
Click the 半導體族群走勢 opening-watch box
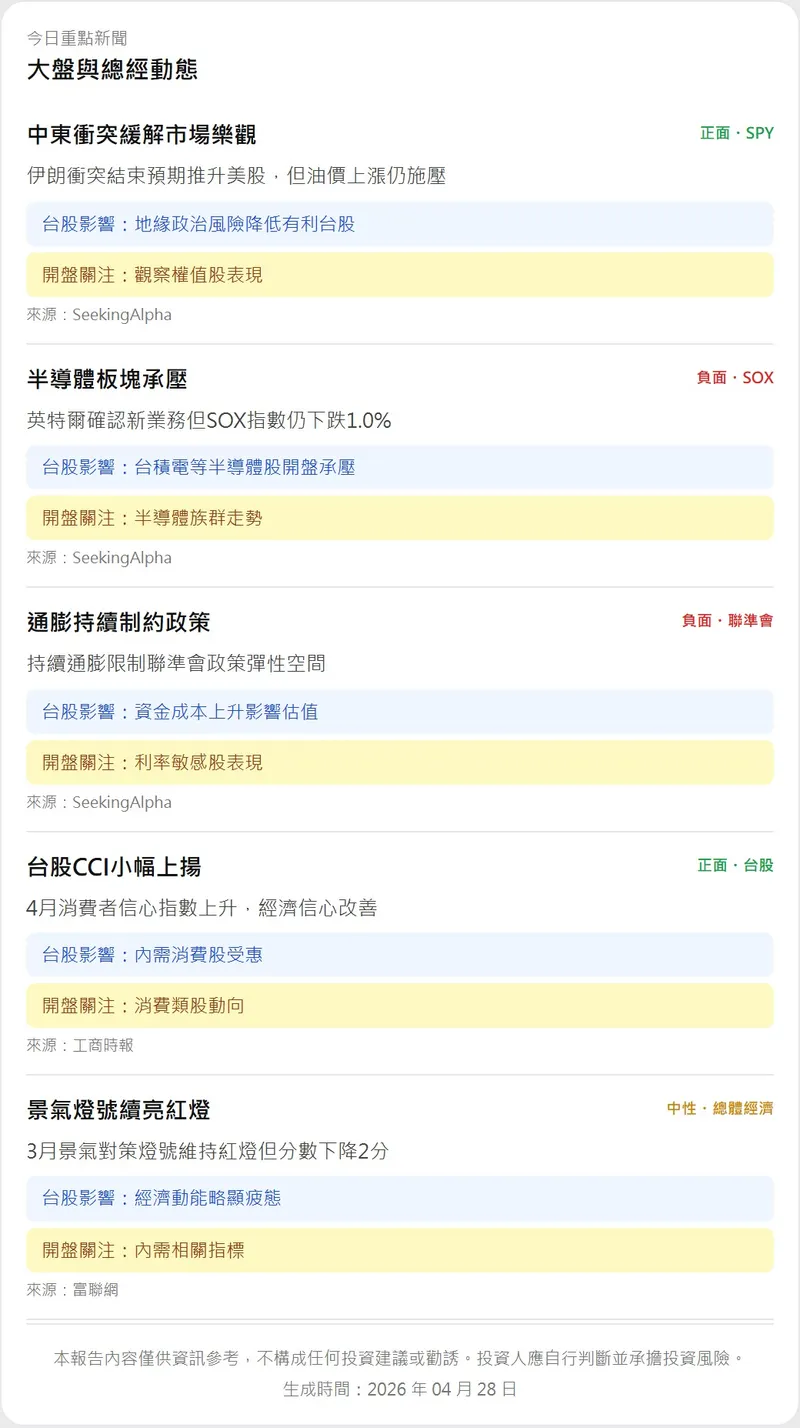[399, 518]
